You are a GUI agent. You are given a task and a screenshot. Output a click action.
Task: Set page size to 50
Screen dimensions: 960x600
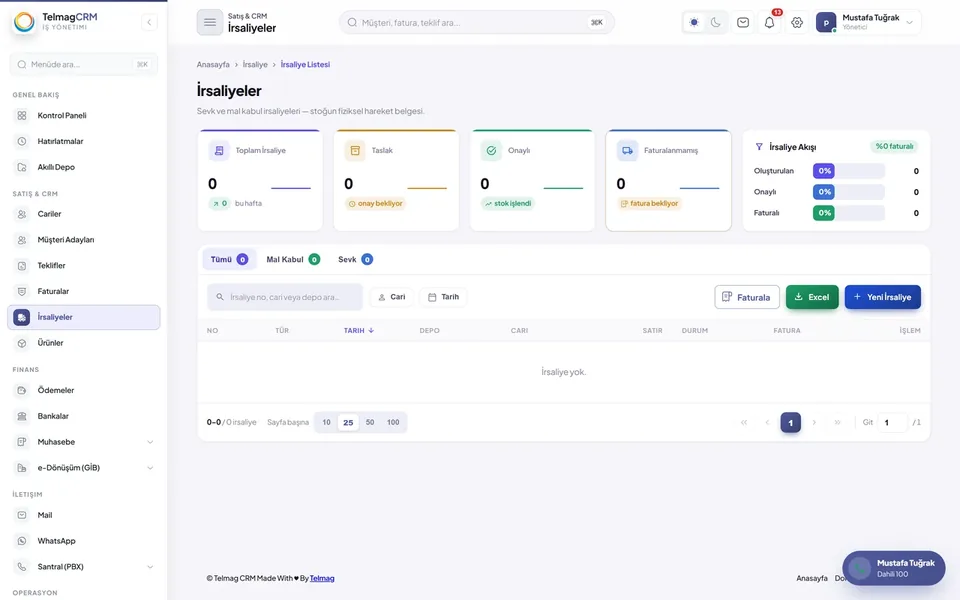(x=370, y=422)
